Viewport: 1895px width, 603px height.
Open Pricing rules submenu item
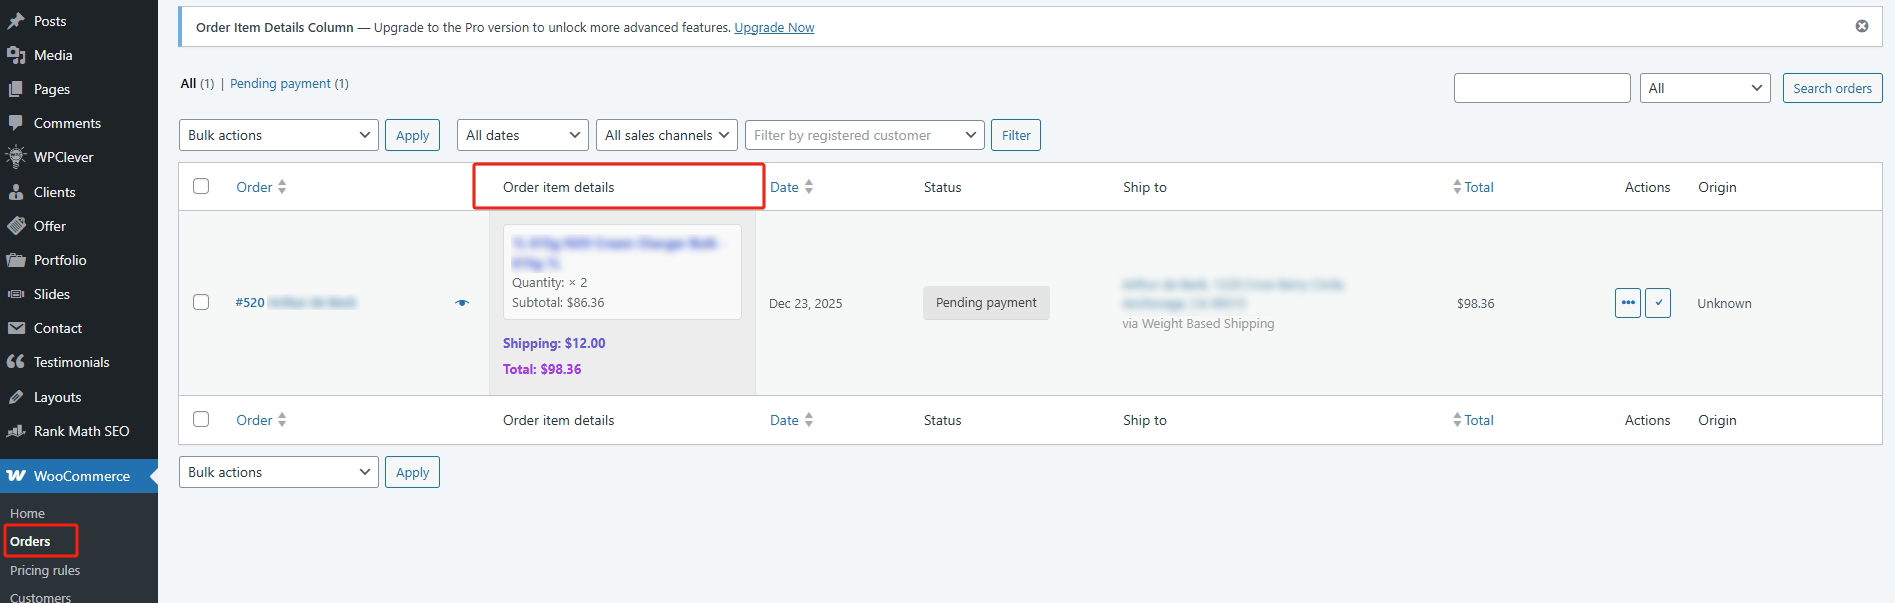tap(45, 570)
